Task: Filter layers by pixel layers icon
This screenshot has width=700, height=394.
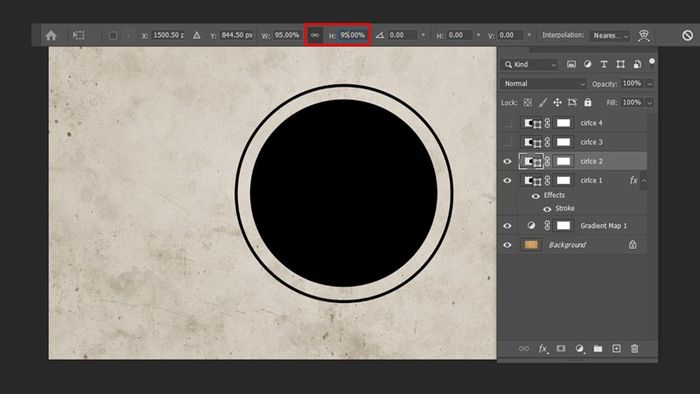Action: [571, 64]
